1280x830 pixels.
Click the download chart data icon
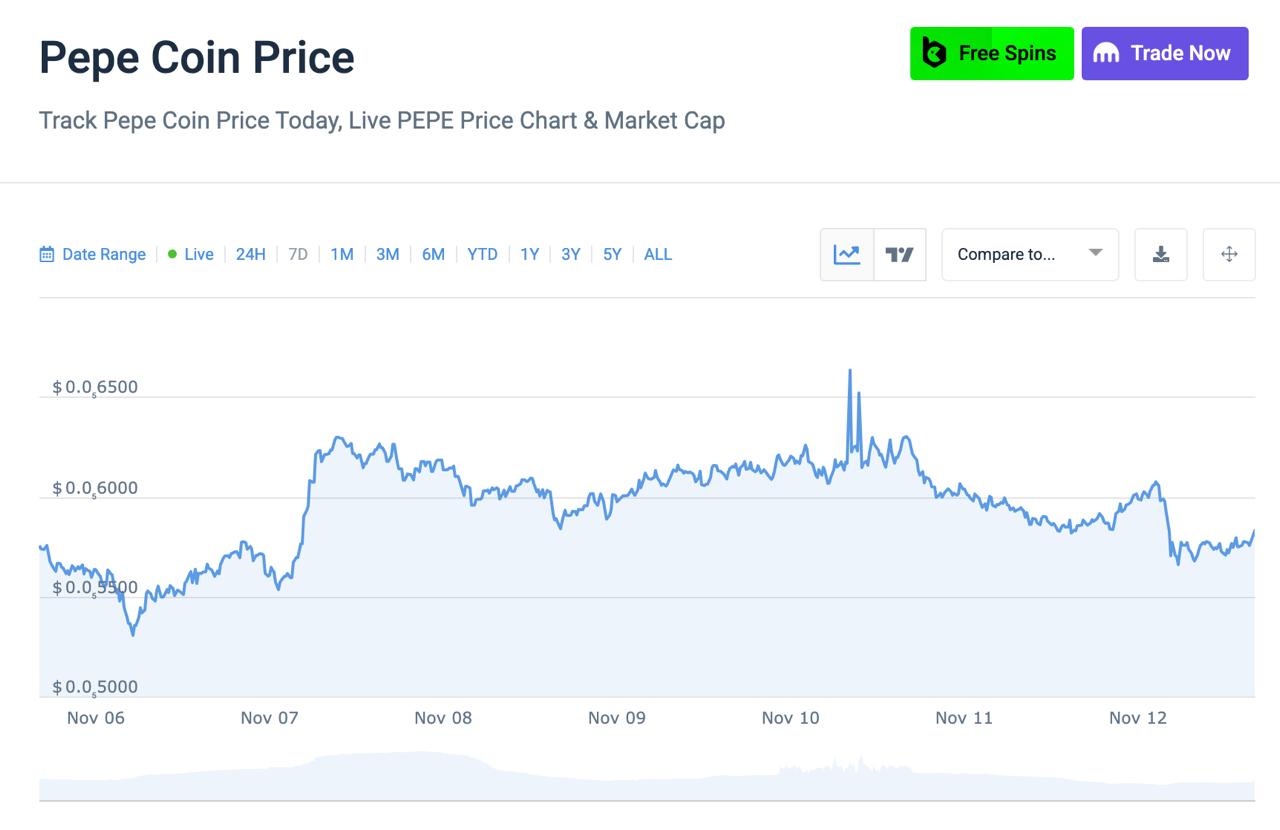(x=1161, y=255)
